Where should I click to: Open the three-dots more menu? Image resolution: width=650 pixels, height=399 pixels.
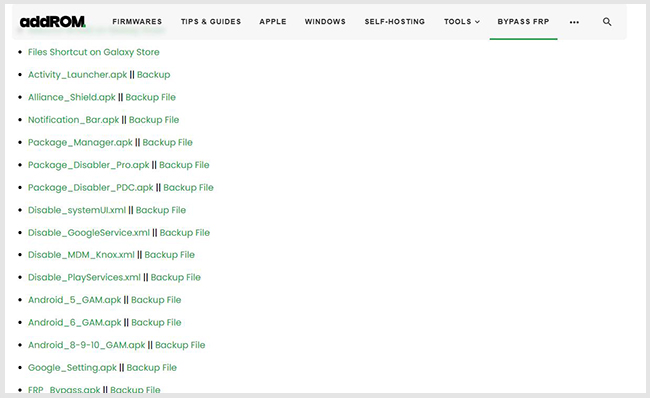(574, 22)
